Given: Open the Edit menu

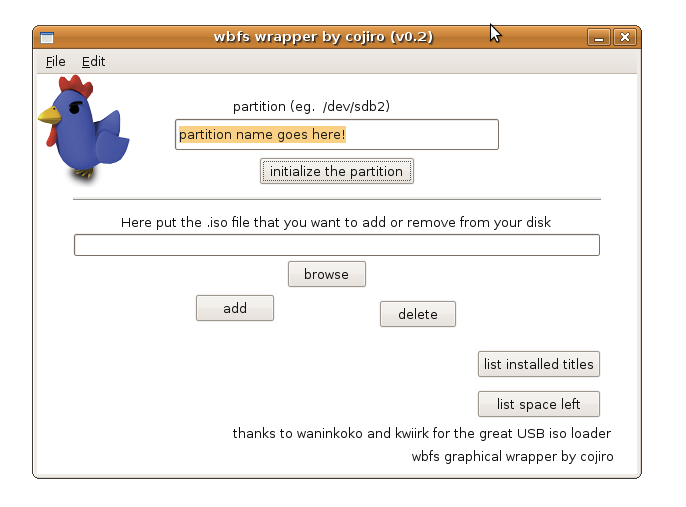Looking at the screenshot, I should (93, 61).
